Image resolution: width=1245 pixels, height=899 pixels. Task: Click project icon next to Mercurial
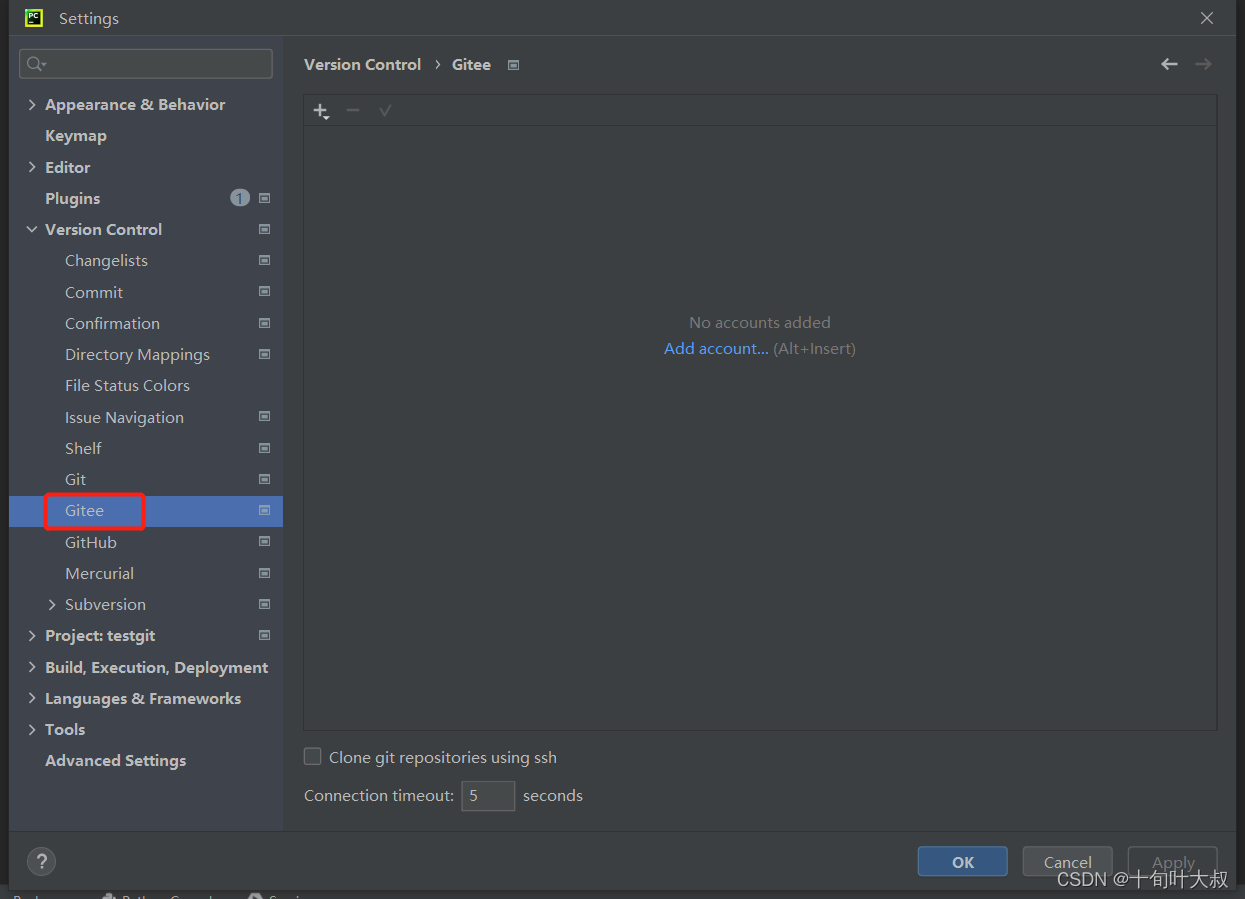tap(265, 573)
